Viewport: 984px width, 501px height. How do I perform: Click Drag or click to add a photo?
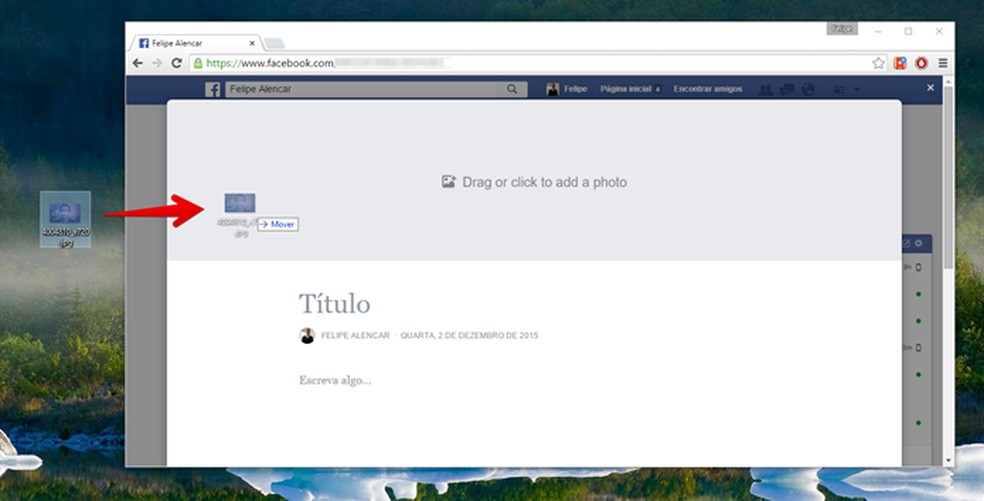click(x=534, y=182)
